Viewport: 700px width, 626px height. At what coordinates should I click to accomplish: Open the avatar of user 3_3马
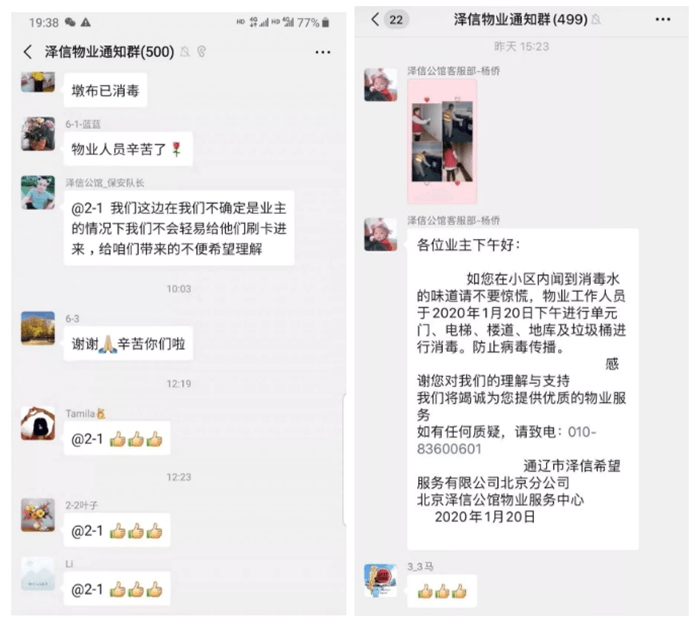380,580
